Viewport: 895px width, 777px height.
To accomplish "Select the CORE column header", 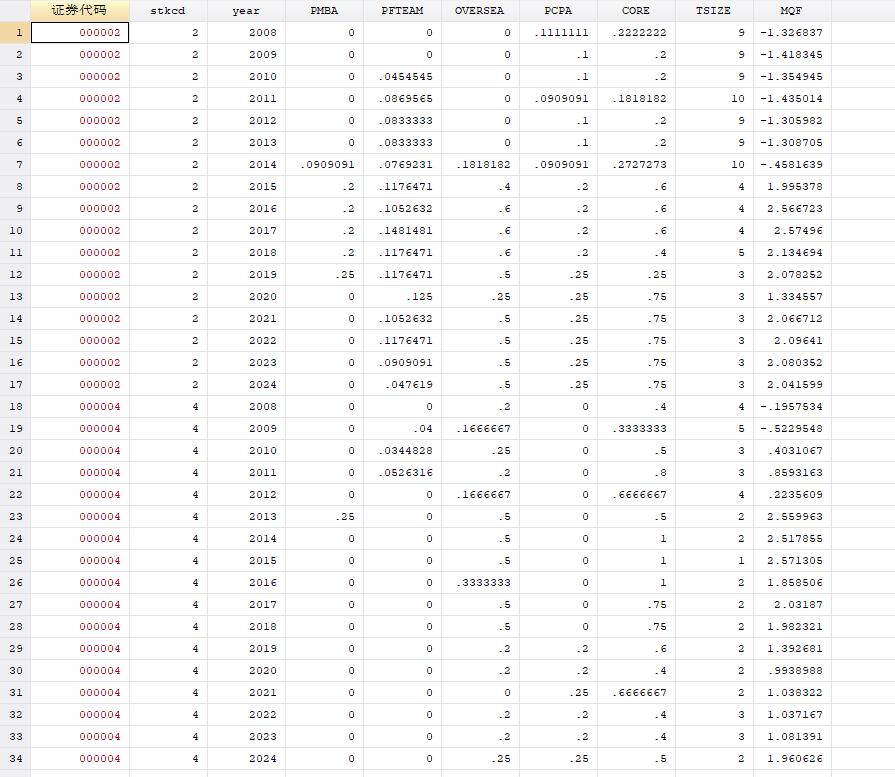I will tap(636, 10).
